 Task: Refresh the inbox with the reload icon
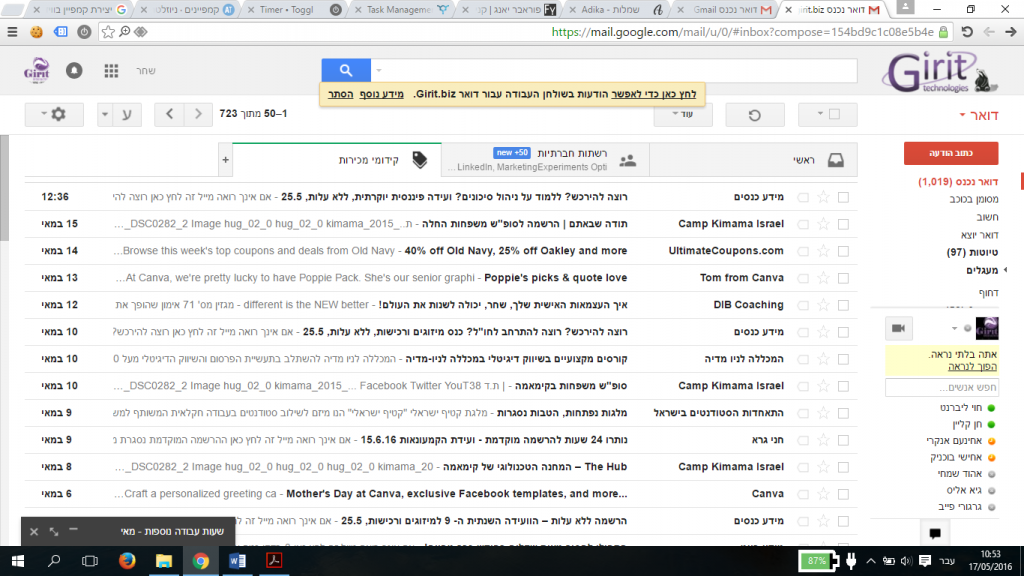754,115
